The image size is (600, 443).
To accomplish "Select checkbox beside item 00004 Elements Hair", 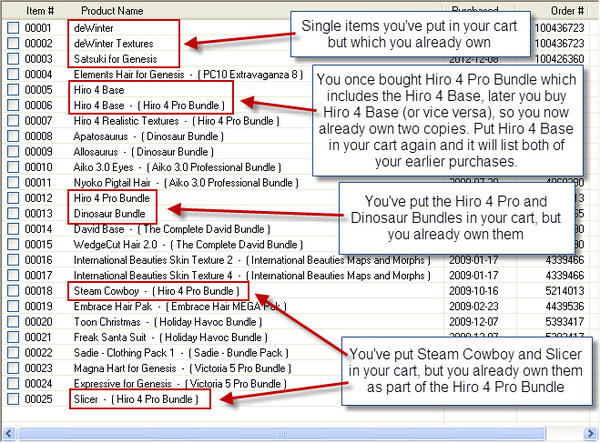I will click(13, 74).
